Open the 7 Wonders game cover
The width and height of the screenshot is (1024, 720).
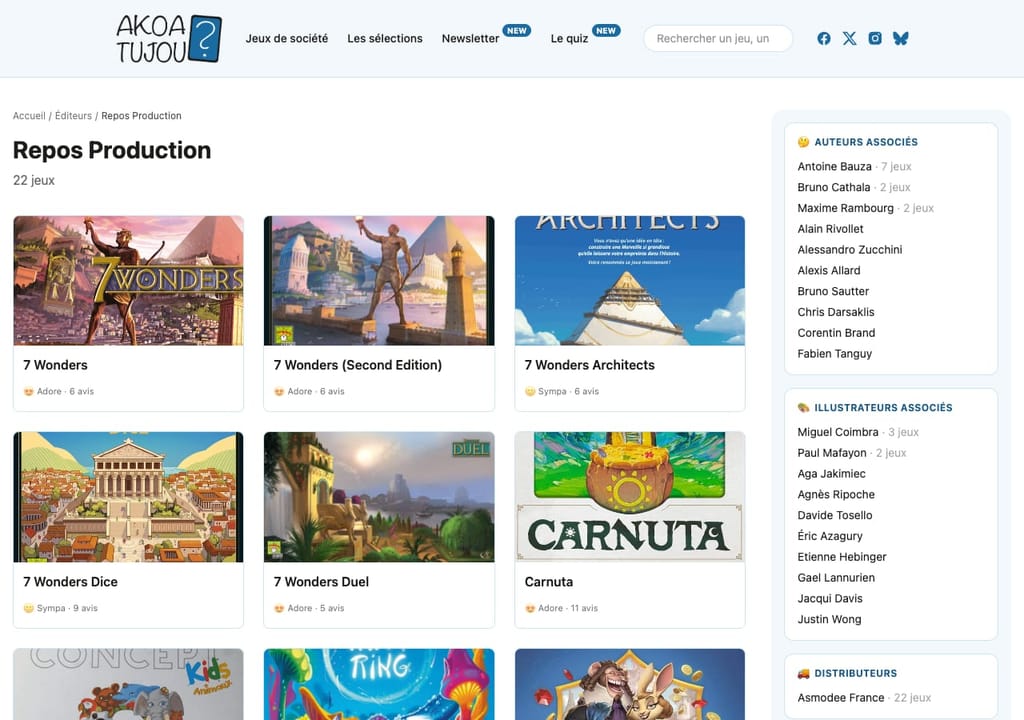(x=129, y=280)
